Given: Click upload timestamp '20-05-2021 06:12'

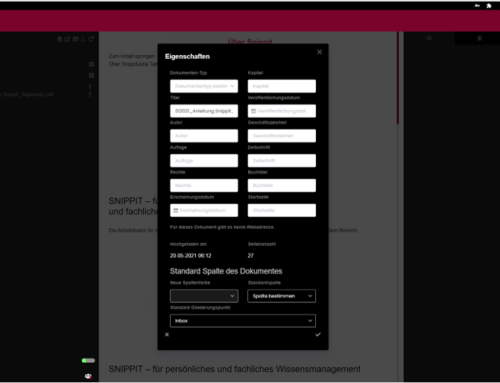Looking at the screenshot, I should tap(190, 256).
